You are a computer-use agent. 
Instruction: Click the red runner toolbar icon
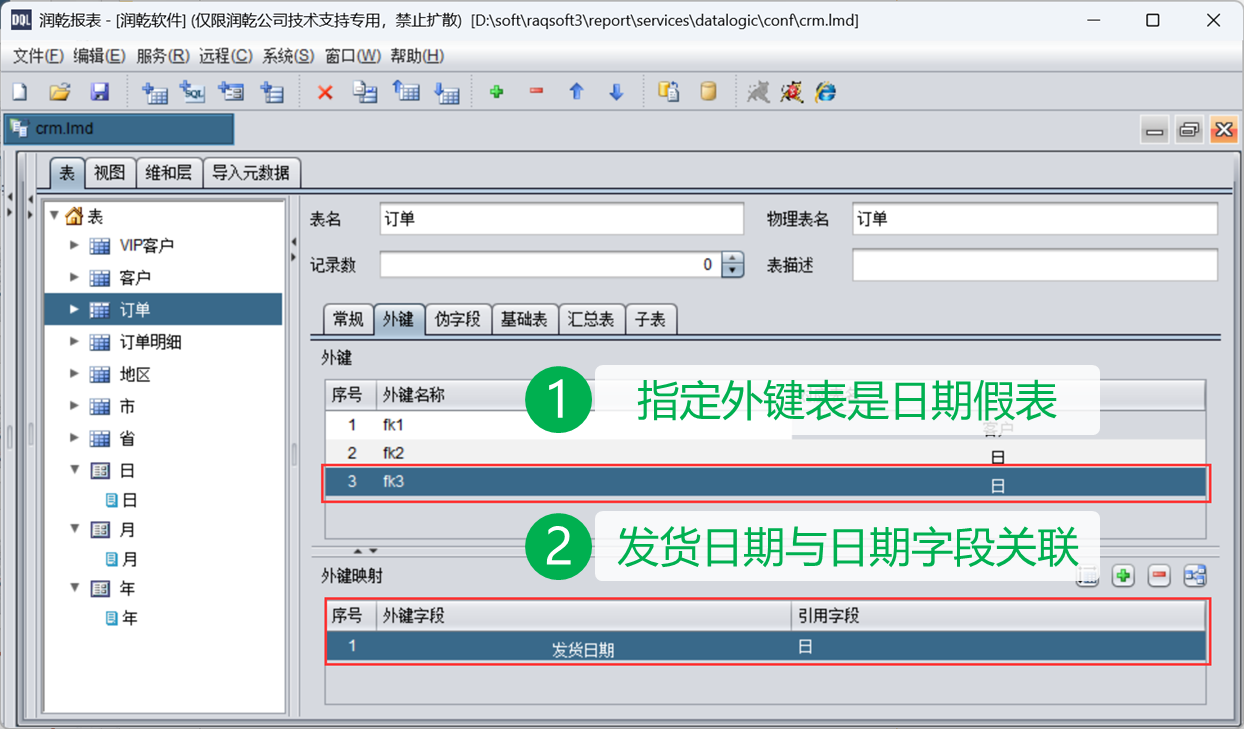click(792, 92)
